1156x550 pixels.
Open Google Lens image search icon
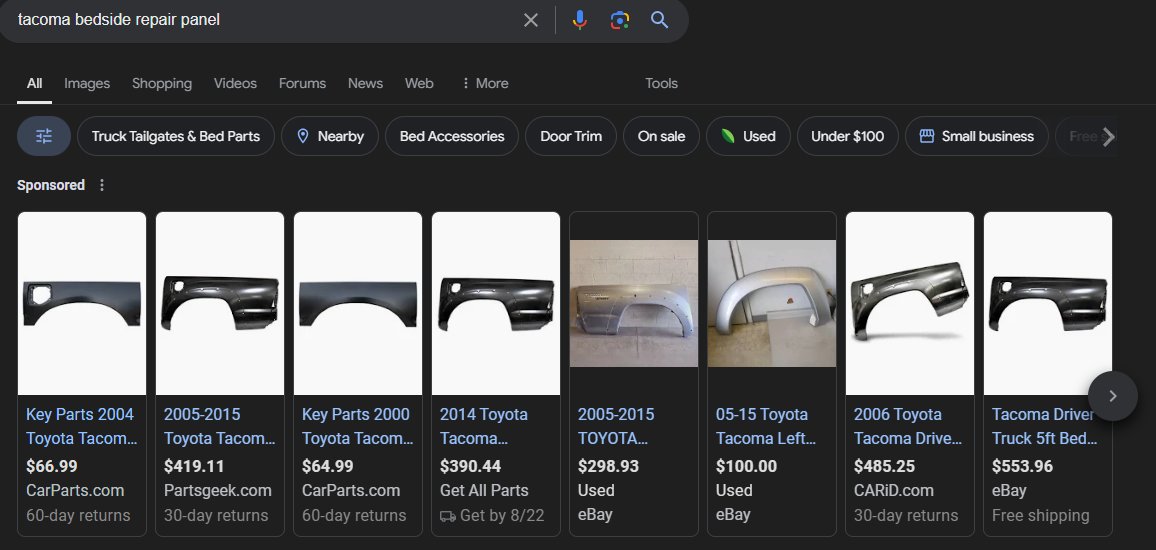click(620, 20)
